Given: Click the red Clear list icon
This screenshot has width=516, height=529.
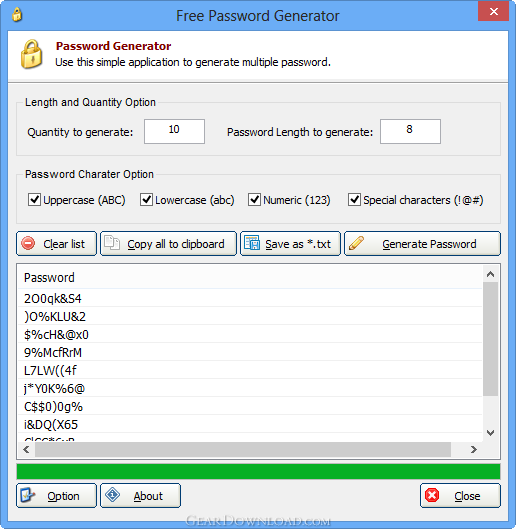Looking at the screenshot, I should click(x=28, y=243).
